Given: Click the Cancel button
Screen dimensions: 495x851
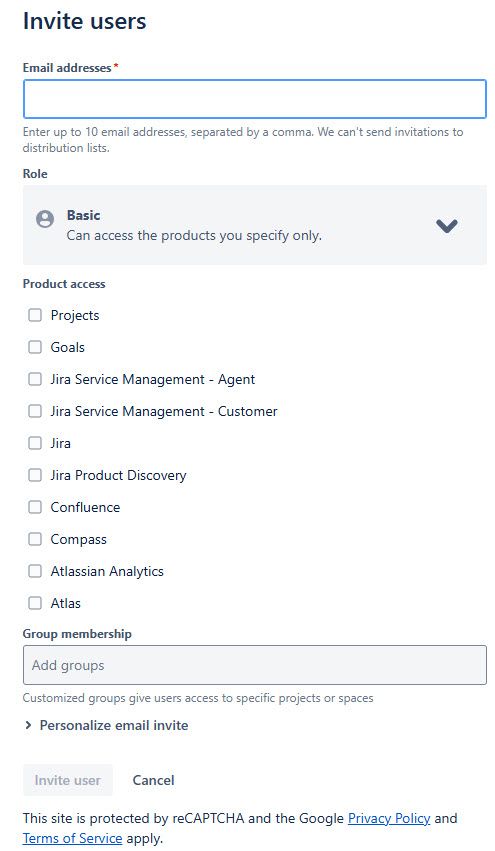Looking at the screenshot, I should (x=154, y=780).
